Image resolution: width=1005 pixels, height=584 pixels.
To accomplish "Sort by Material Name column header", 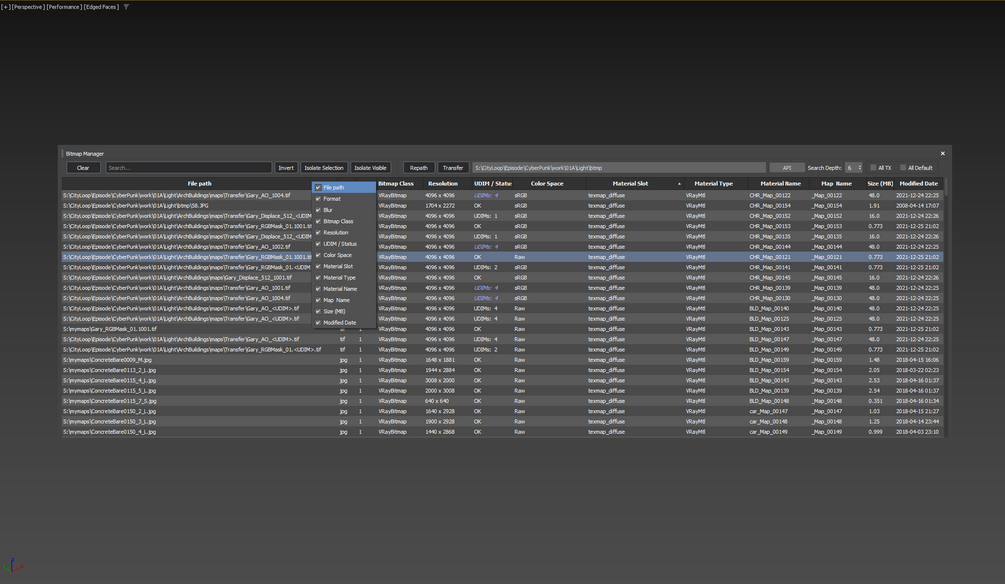I will click(x=780, y=184).
